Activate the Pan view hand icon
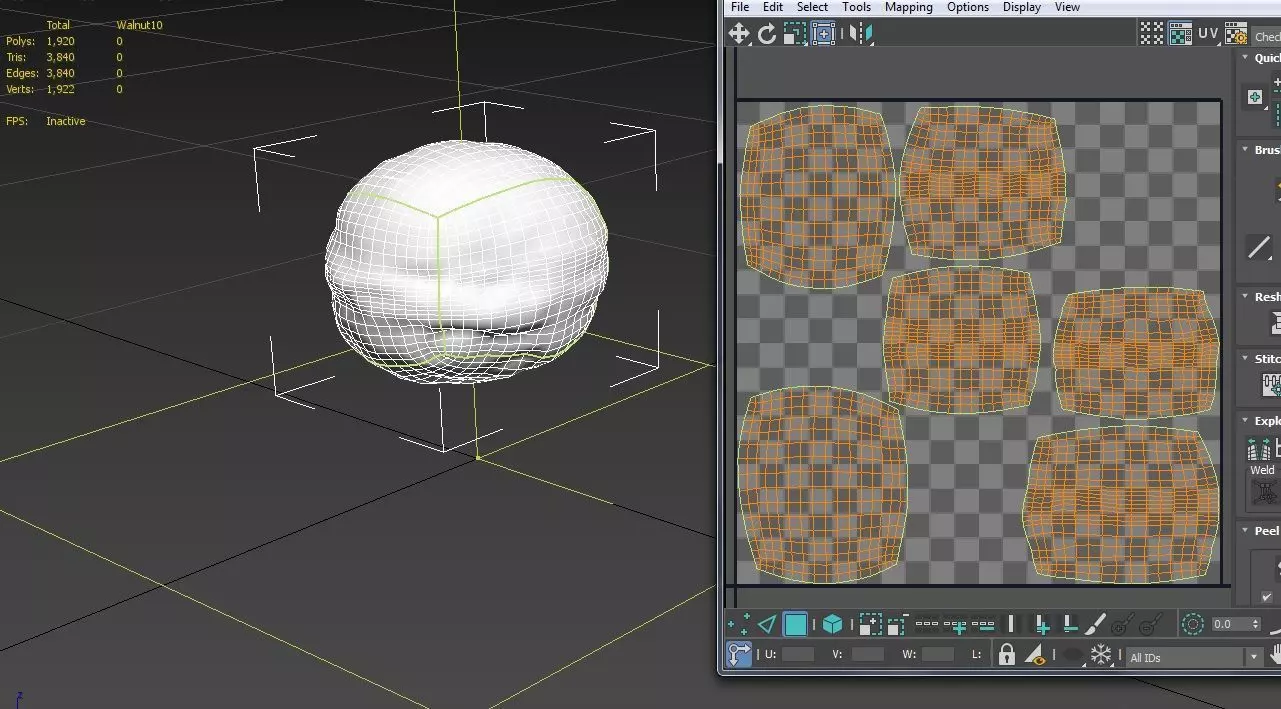 pos(1275,655)
